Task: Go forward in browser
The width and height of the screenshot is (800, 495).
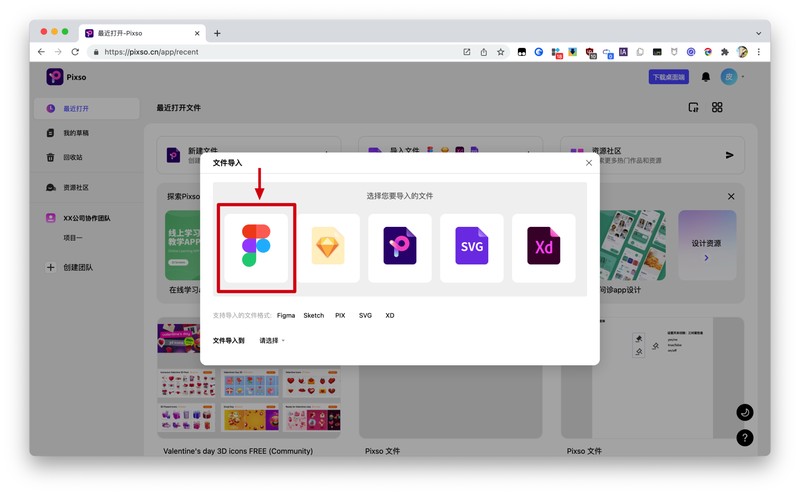Action: (x=58, y=52)
